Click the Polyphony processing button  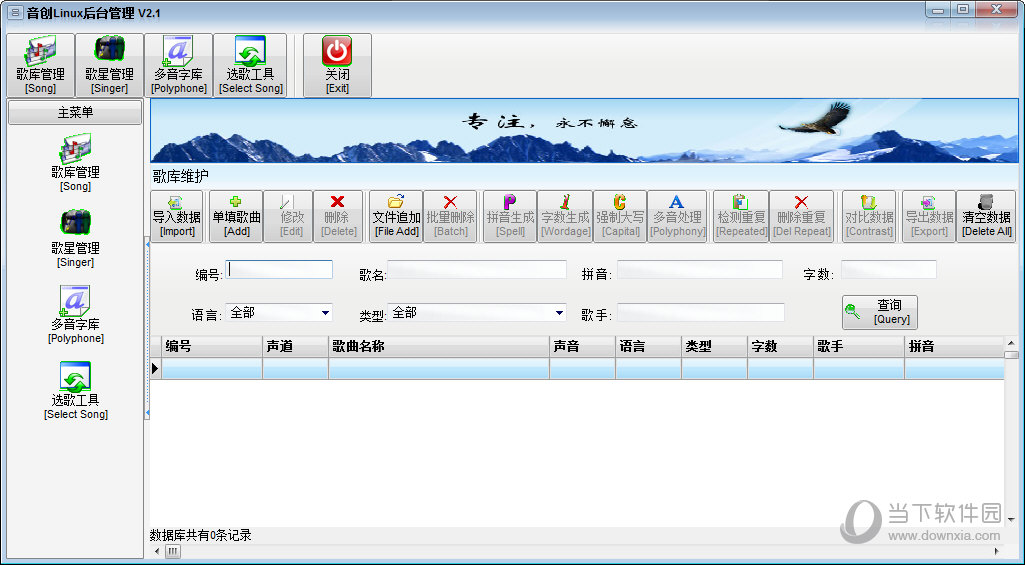(677, 216)
